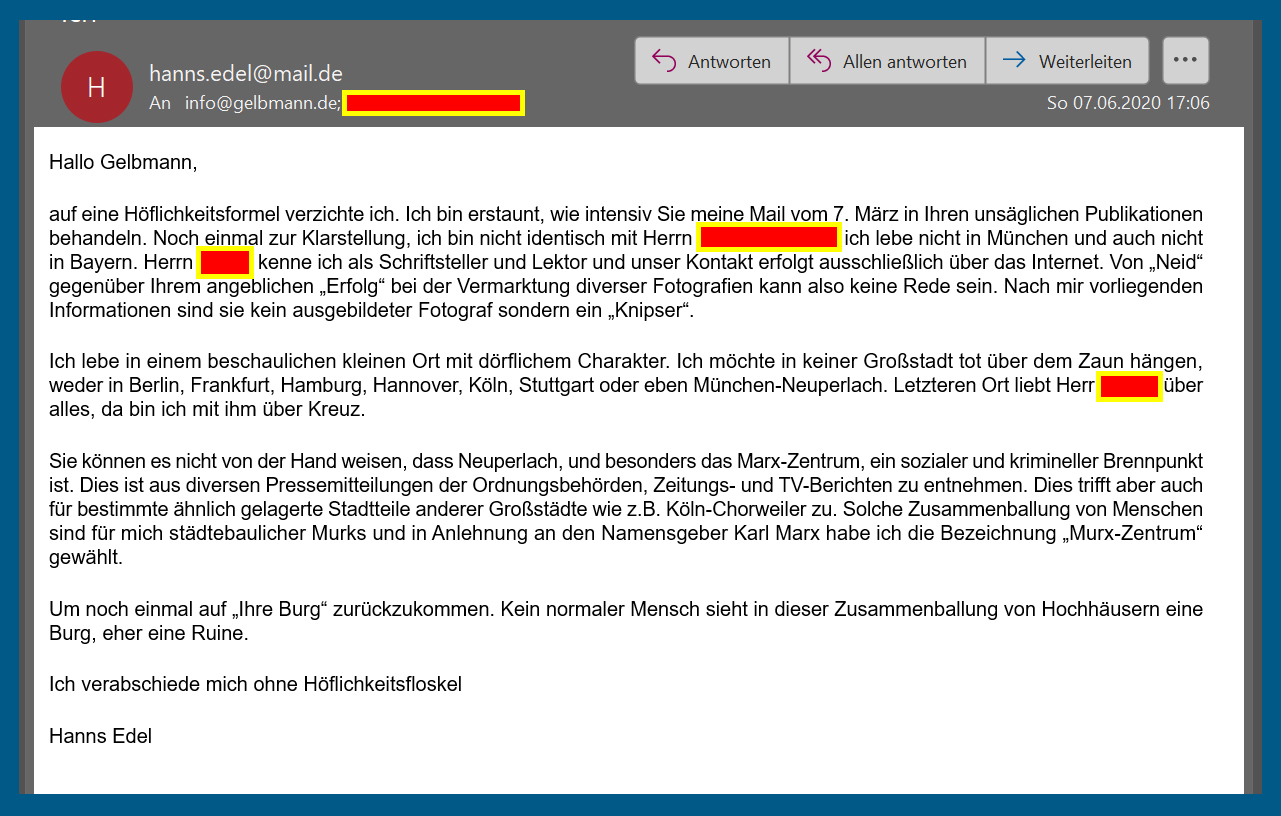Screen dimensions: 1281x816
Task: Click the forward arrow icon for Weiterleiten
Action: (1014, 61)
